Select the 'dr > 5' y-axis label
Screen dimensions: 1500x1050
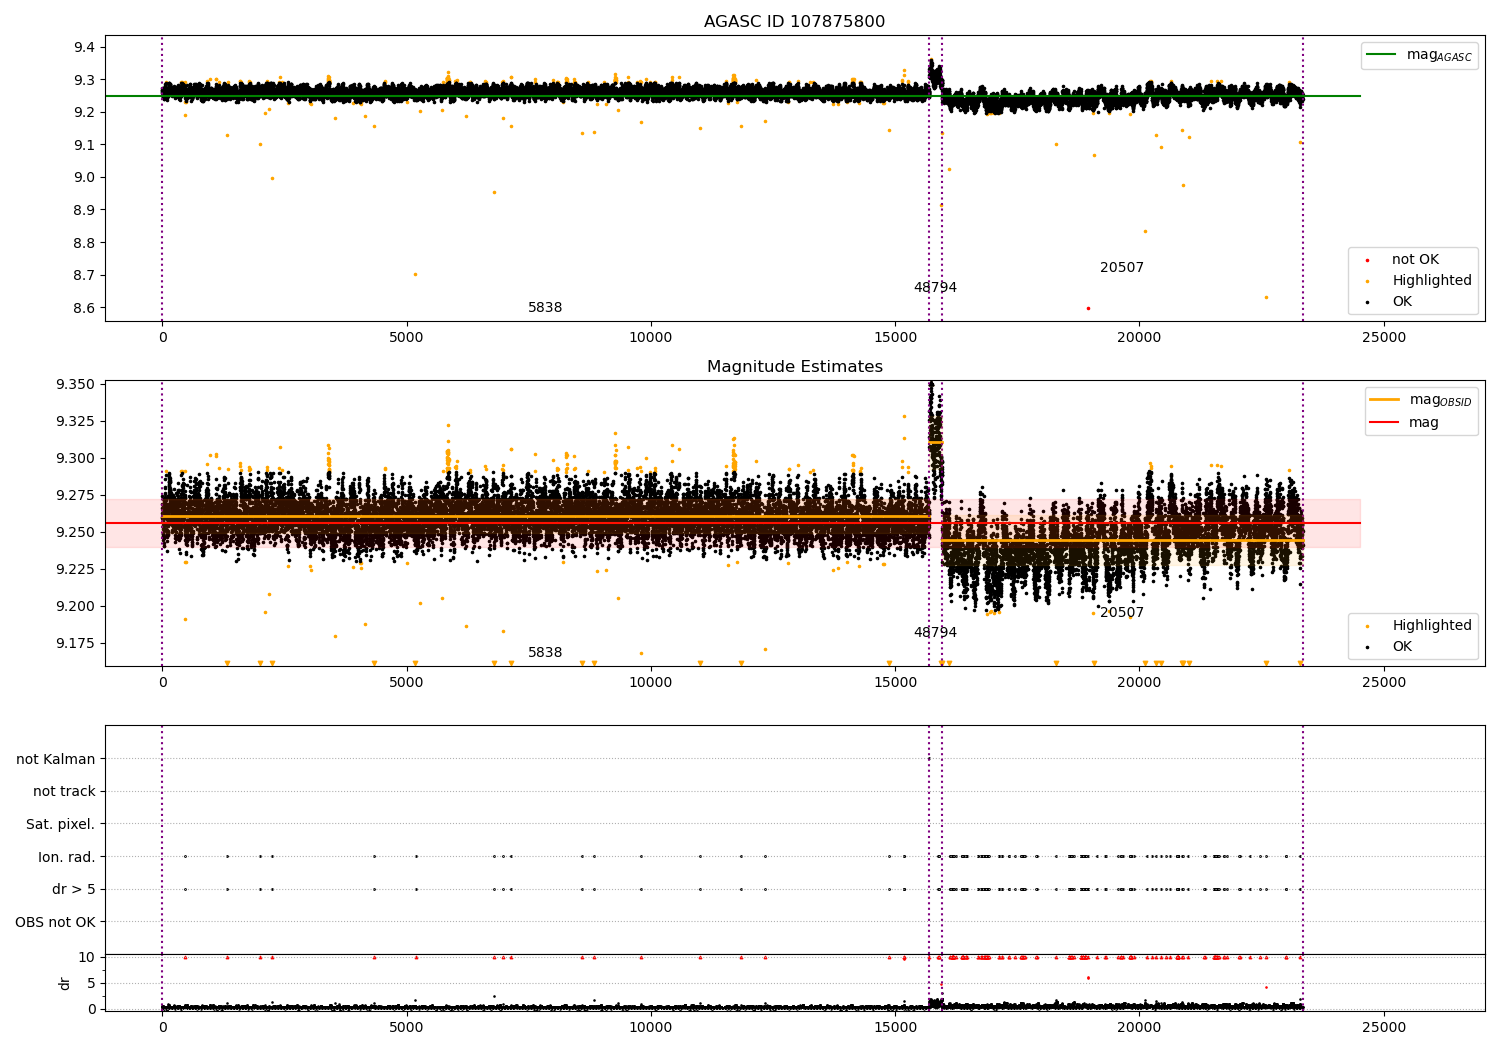tap(74, 889)
